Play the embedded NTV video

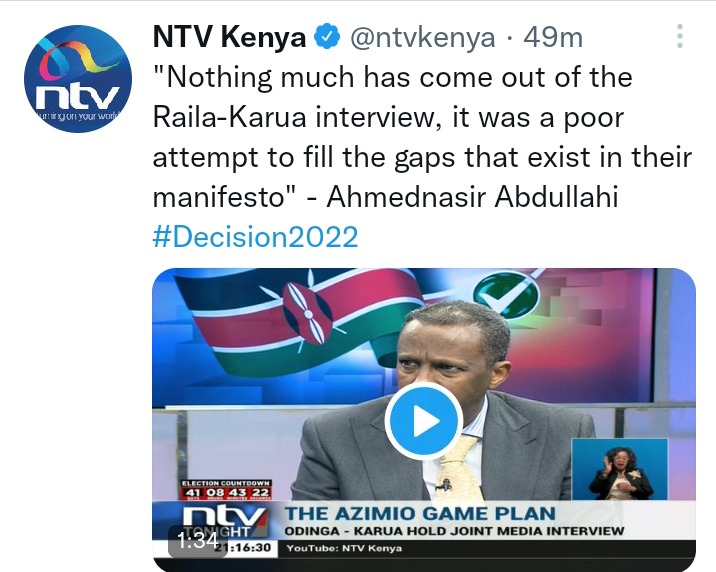(x=424, y=421)
